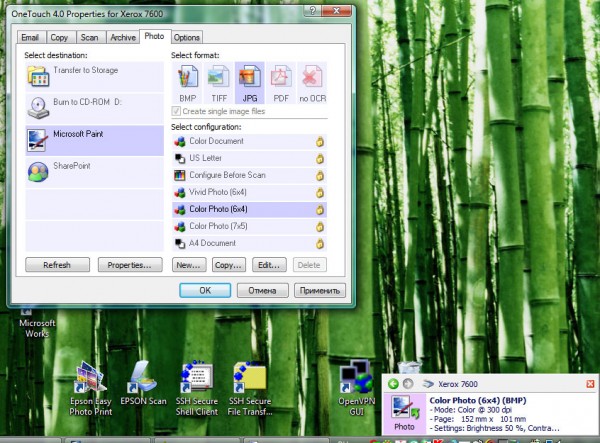Select Color Document configuration
Viewport: 600px width, 443px height.
[x=249, y=142]
